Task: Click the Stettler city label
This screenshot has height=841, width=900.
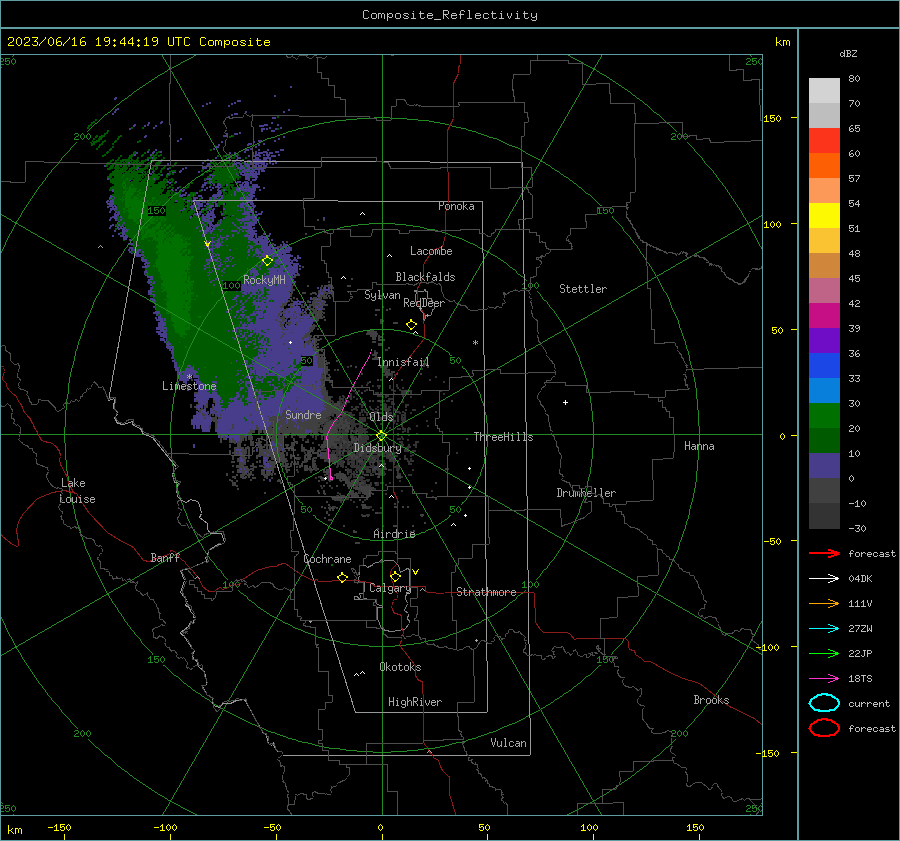Action: pyautogui.click(x=583, y=289)
